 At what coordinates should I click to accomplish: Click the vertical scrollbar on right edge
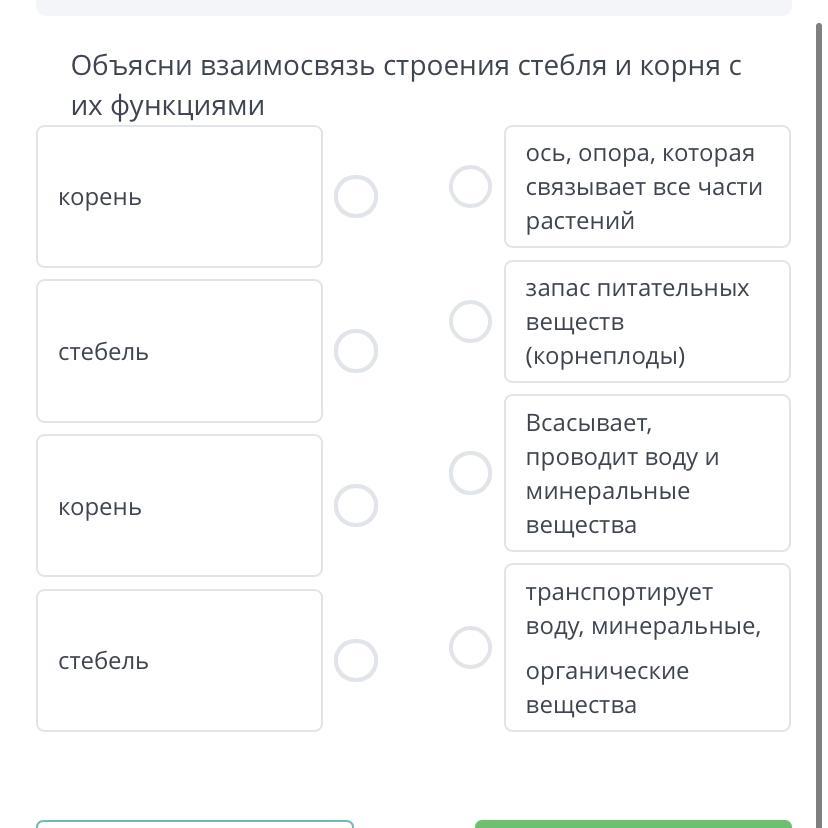819,422
